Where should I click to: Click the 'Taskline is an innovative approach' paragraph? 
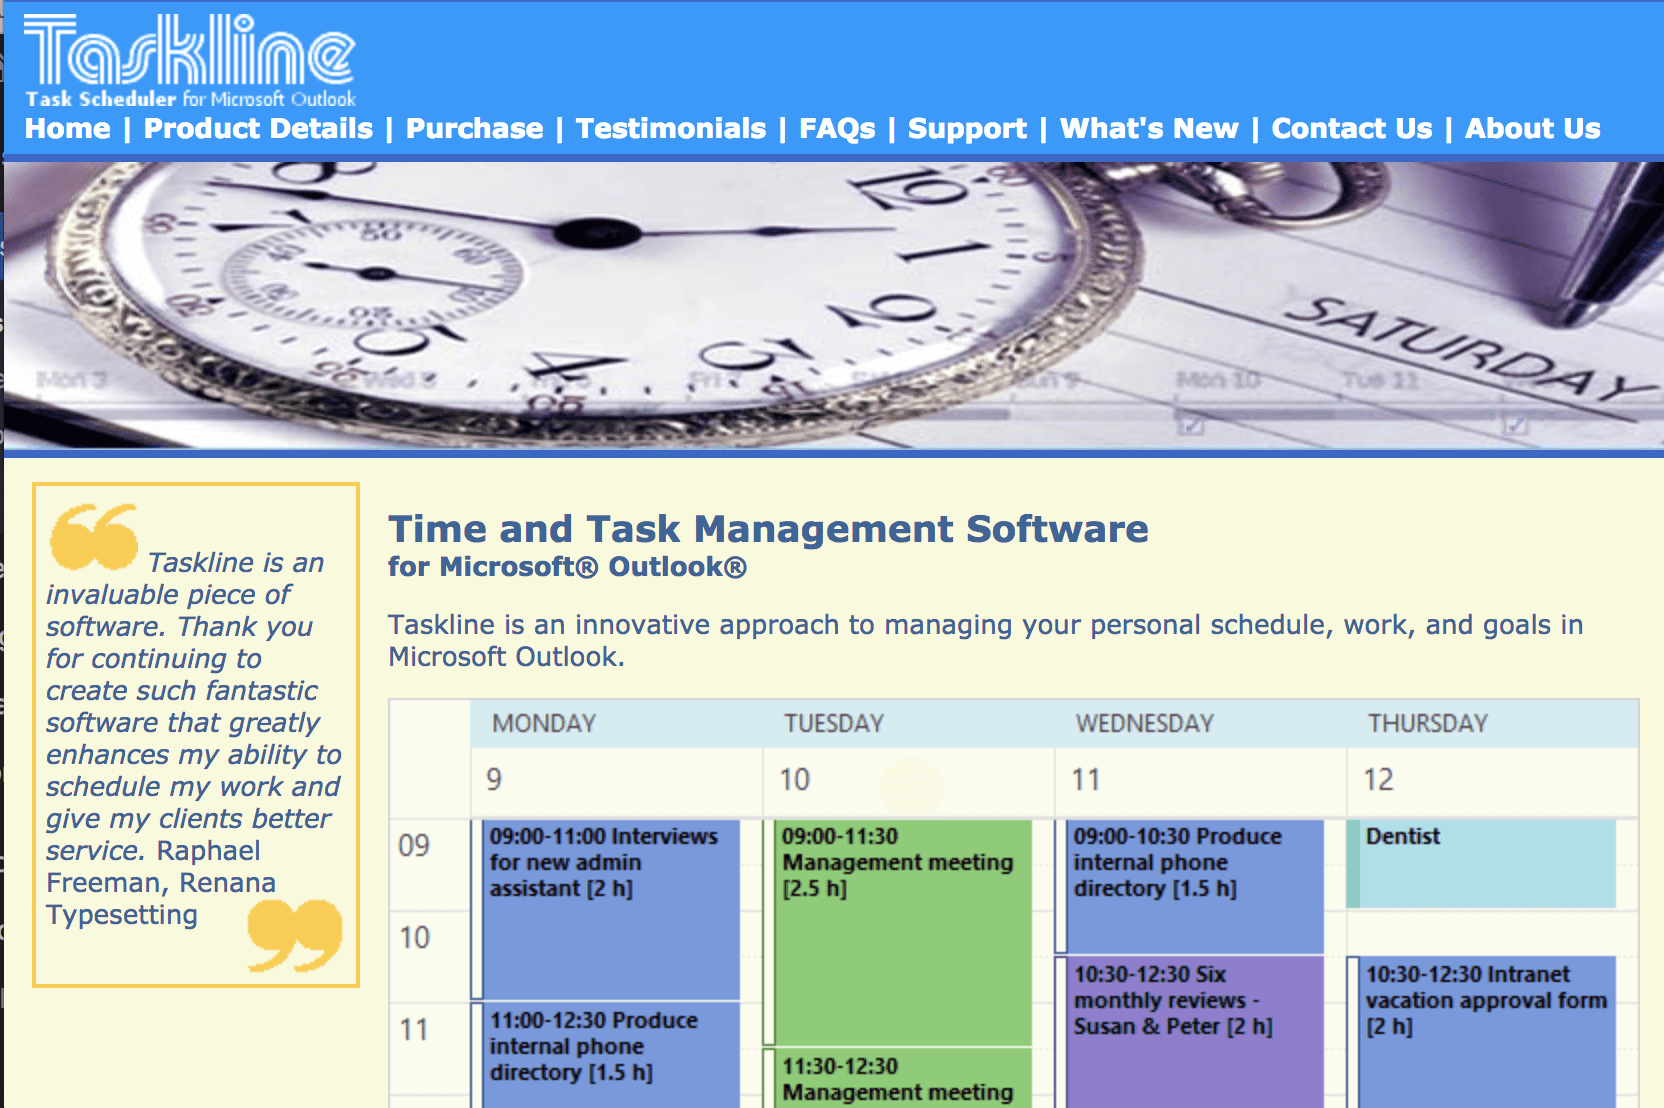[x=986, y=641]
